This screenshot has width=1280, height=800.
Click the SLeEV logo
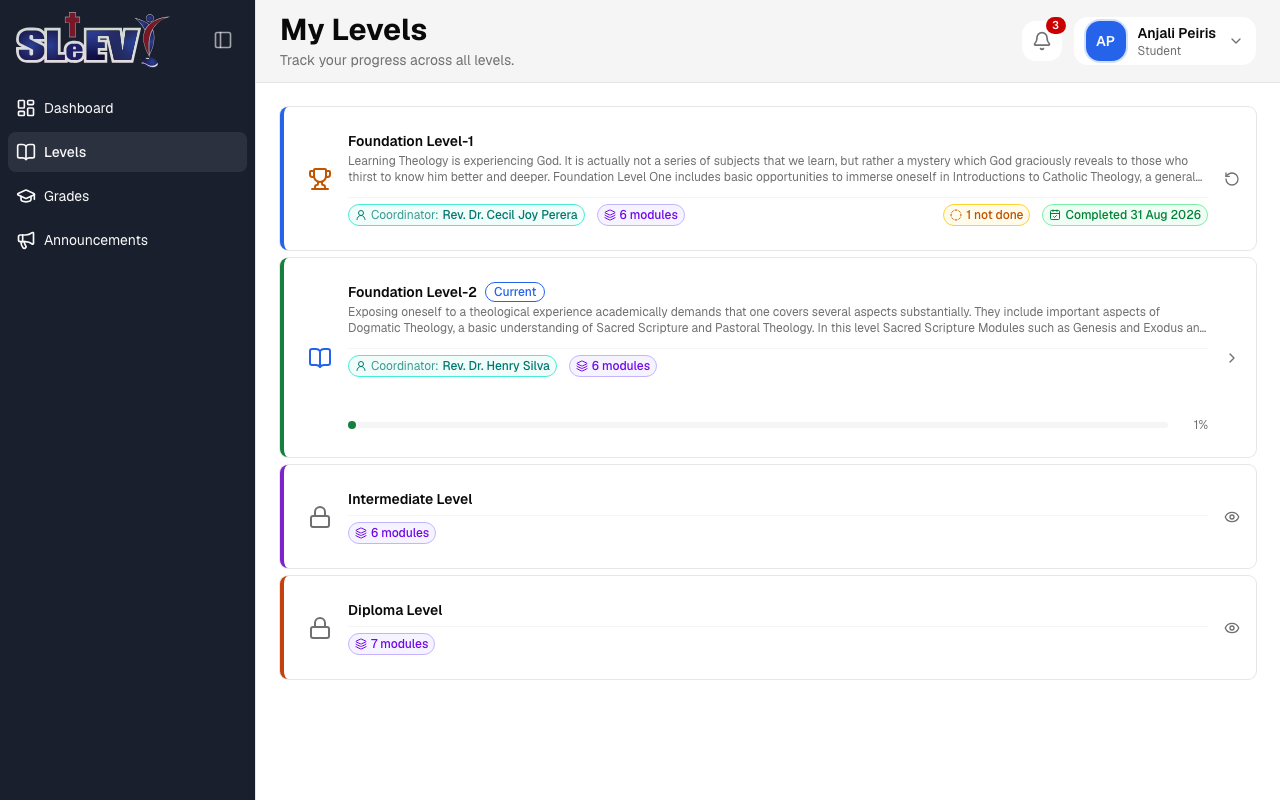92,40
